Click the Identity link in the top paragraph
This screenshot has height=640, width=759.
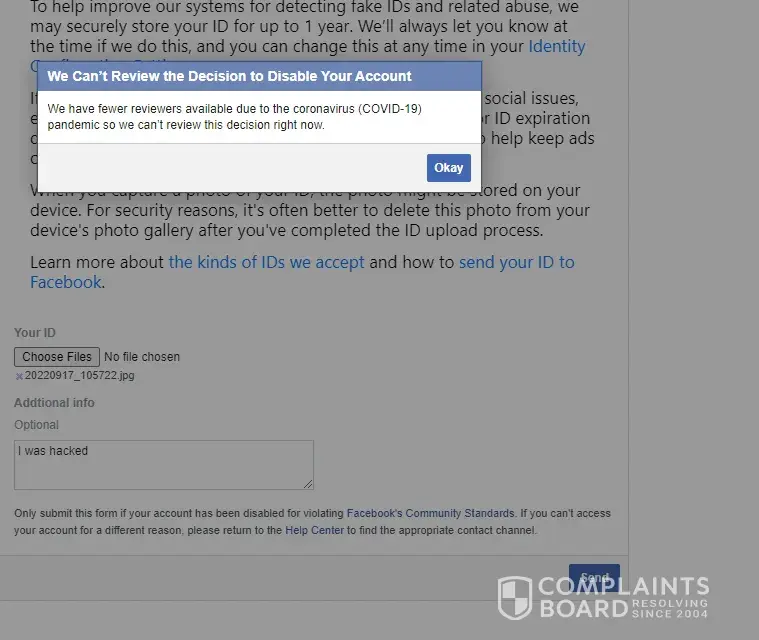click(557, 46)
